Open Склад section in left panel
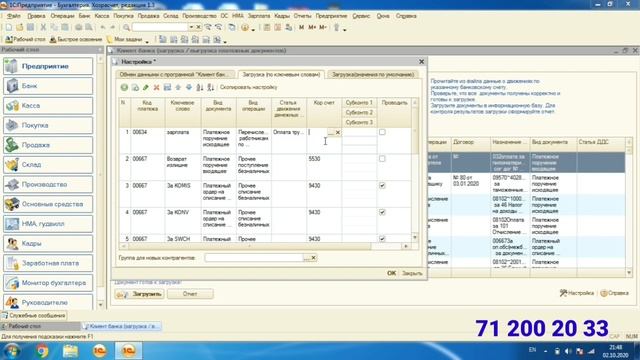Image resolution: width=640 pixels, height=360 pixels. click(48, 164)
